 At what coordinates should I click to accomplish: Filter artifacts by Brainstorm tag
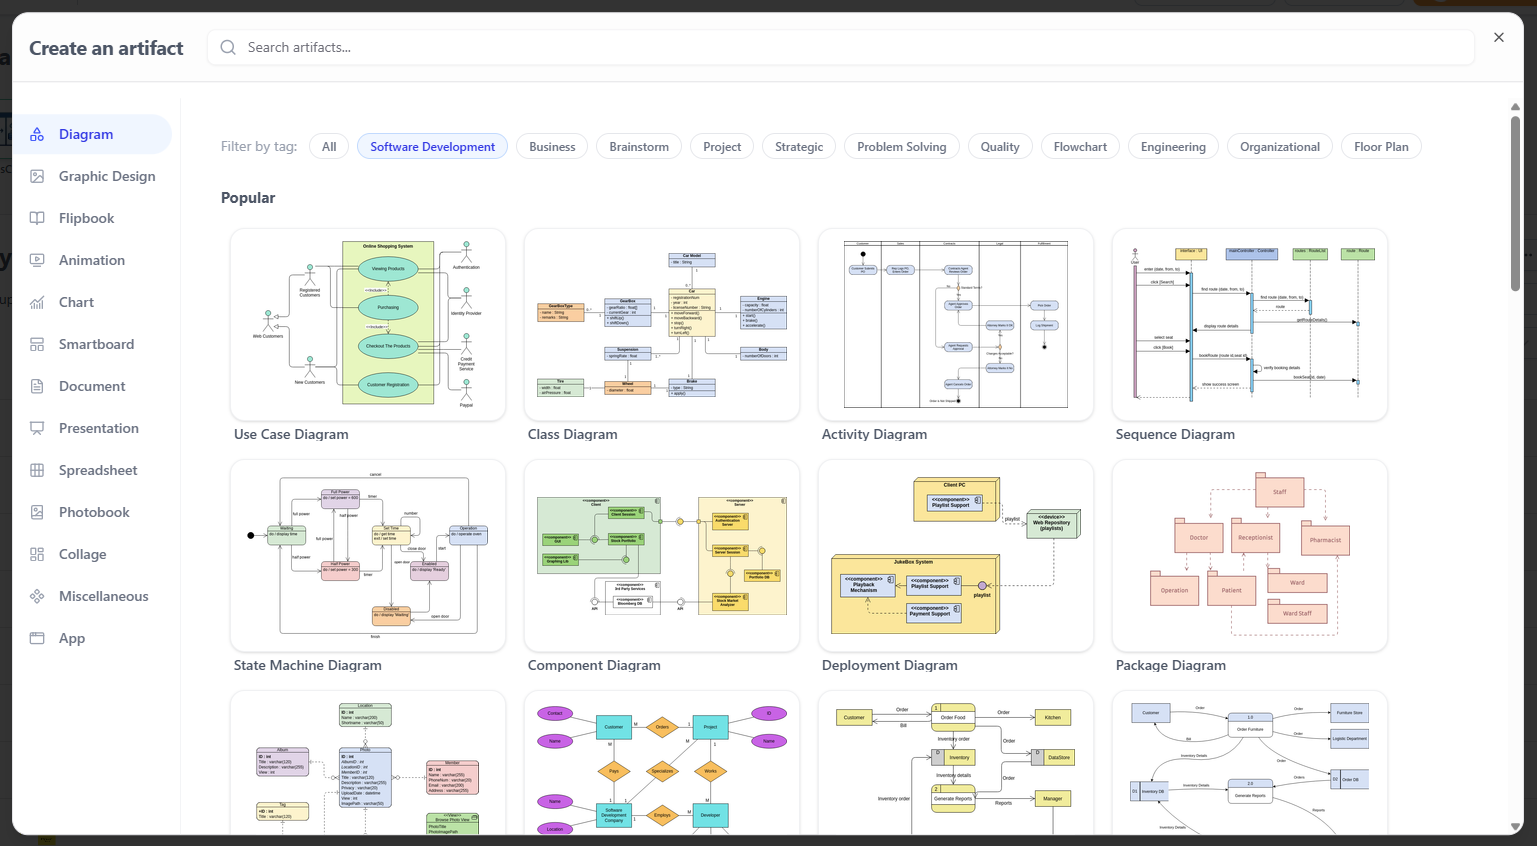point(639,146)
